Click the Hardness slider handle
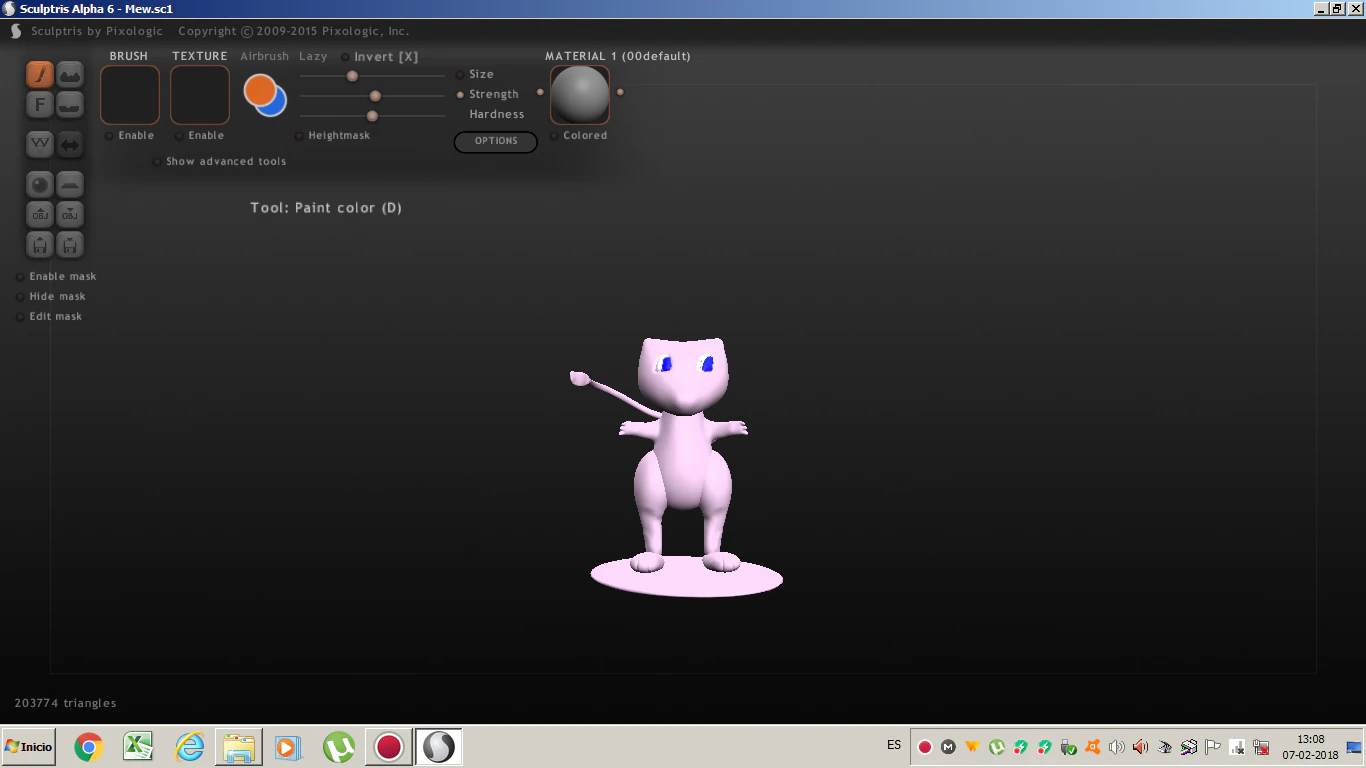The height and width of the screenshot is (768, 1366). coord(372,116)
